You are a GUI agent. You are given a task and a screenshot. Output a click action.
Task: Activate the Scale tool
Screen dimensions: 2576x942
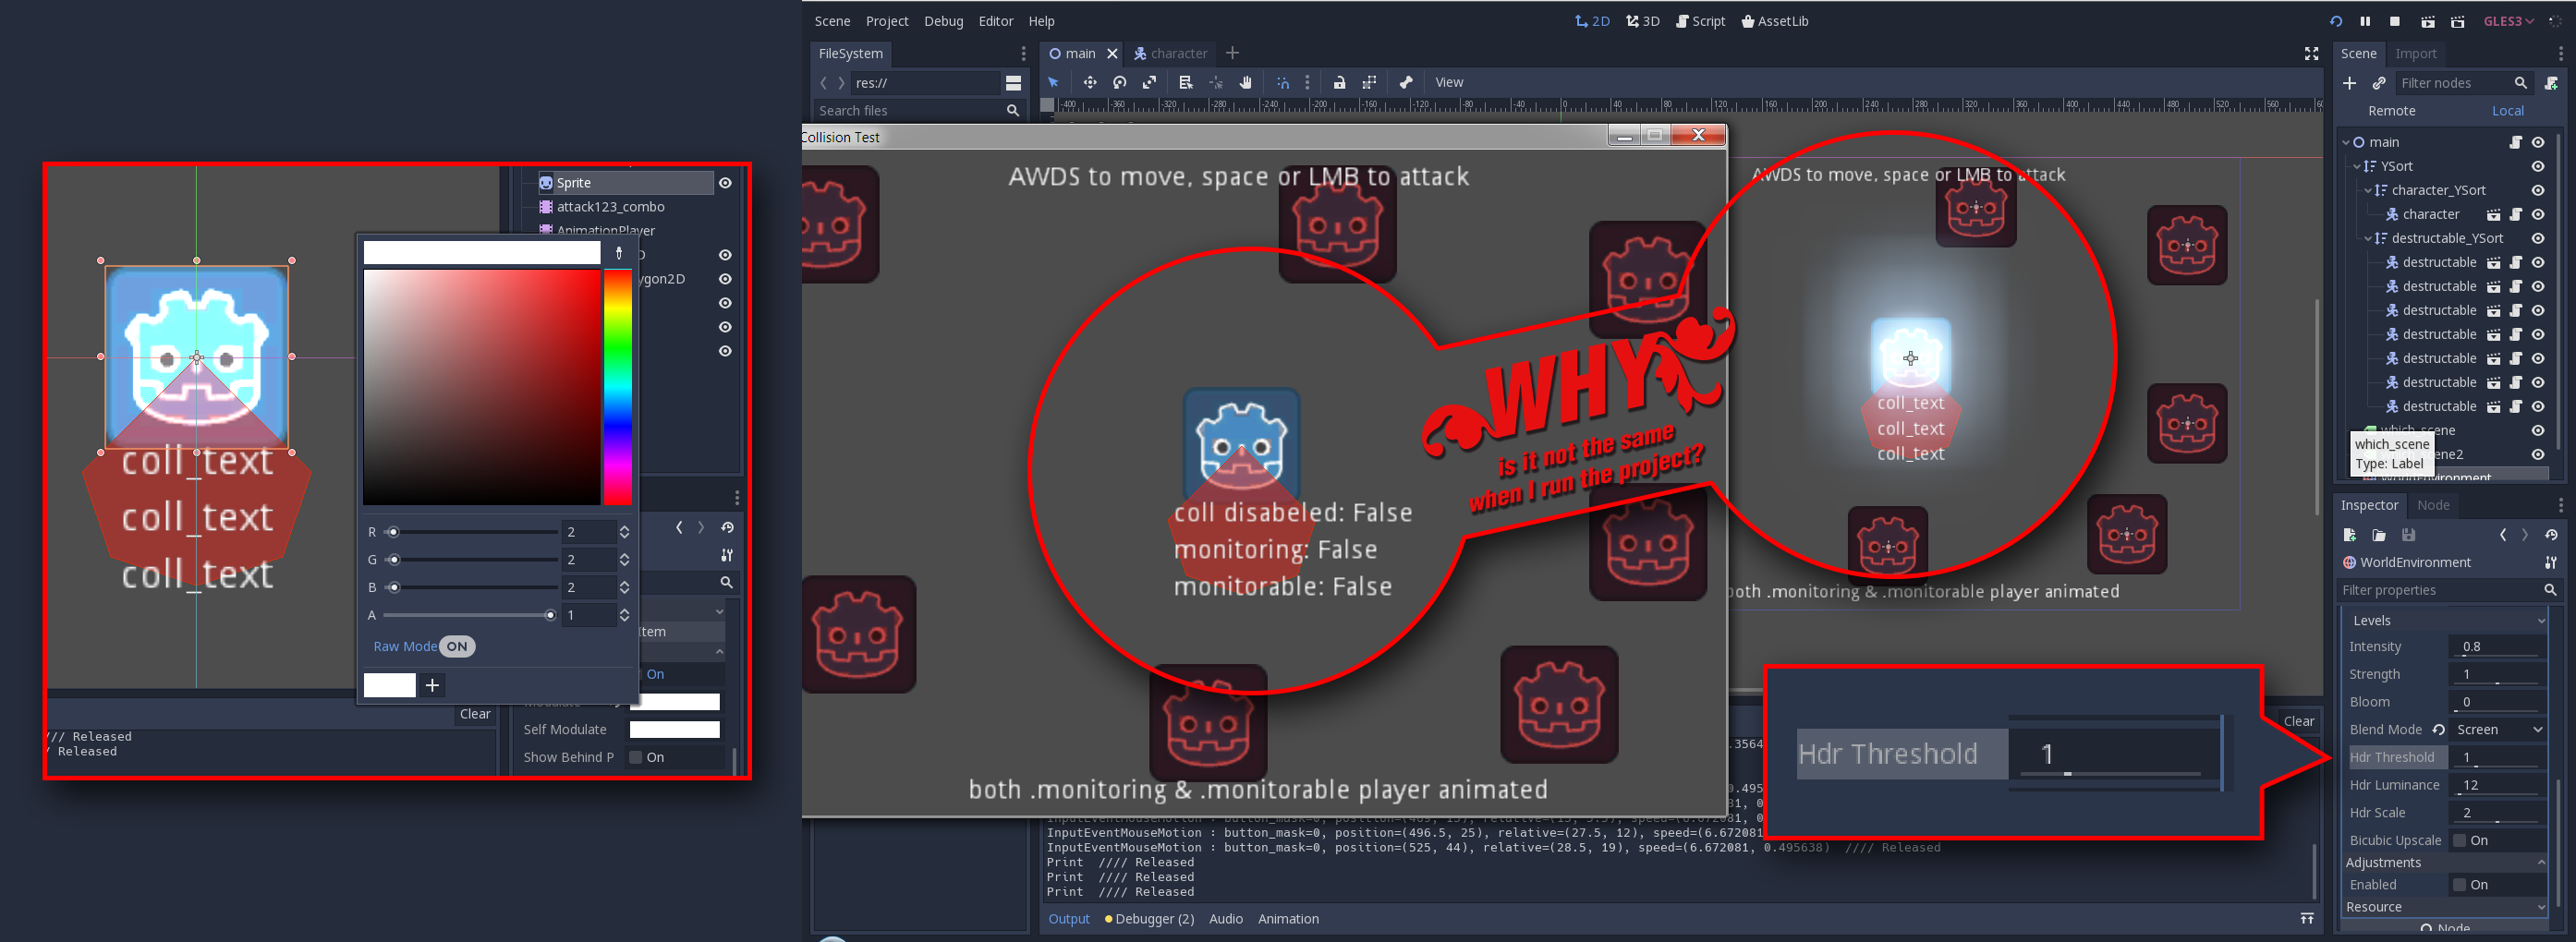(1149, 82)
